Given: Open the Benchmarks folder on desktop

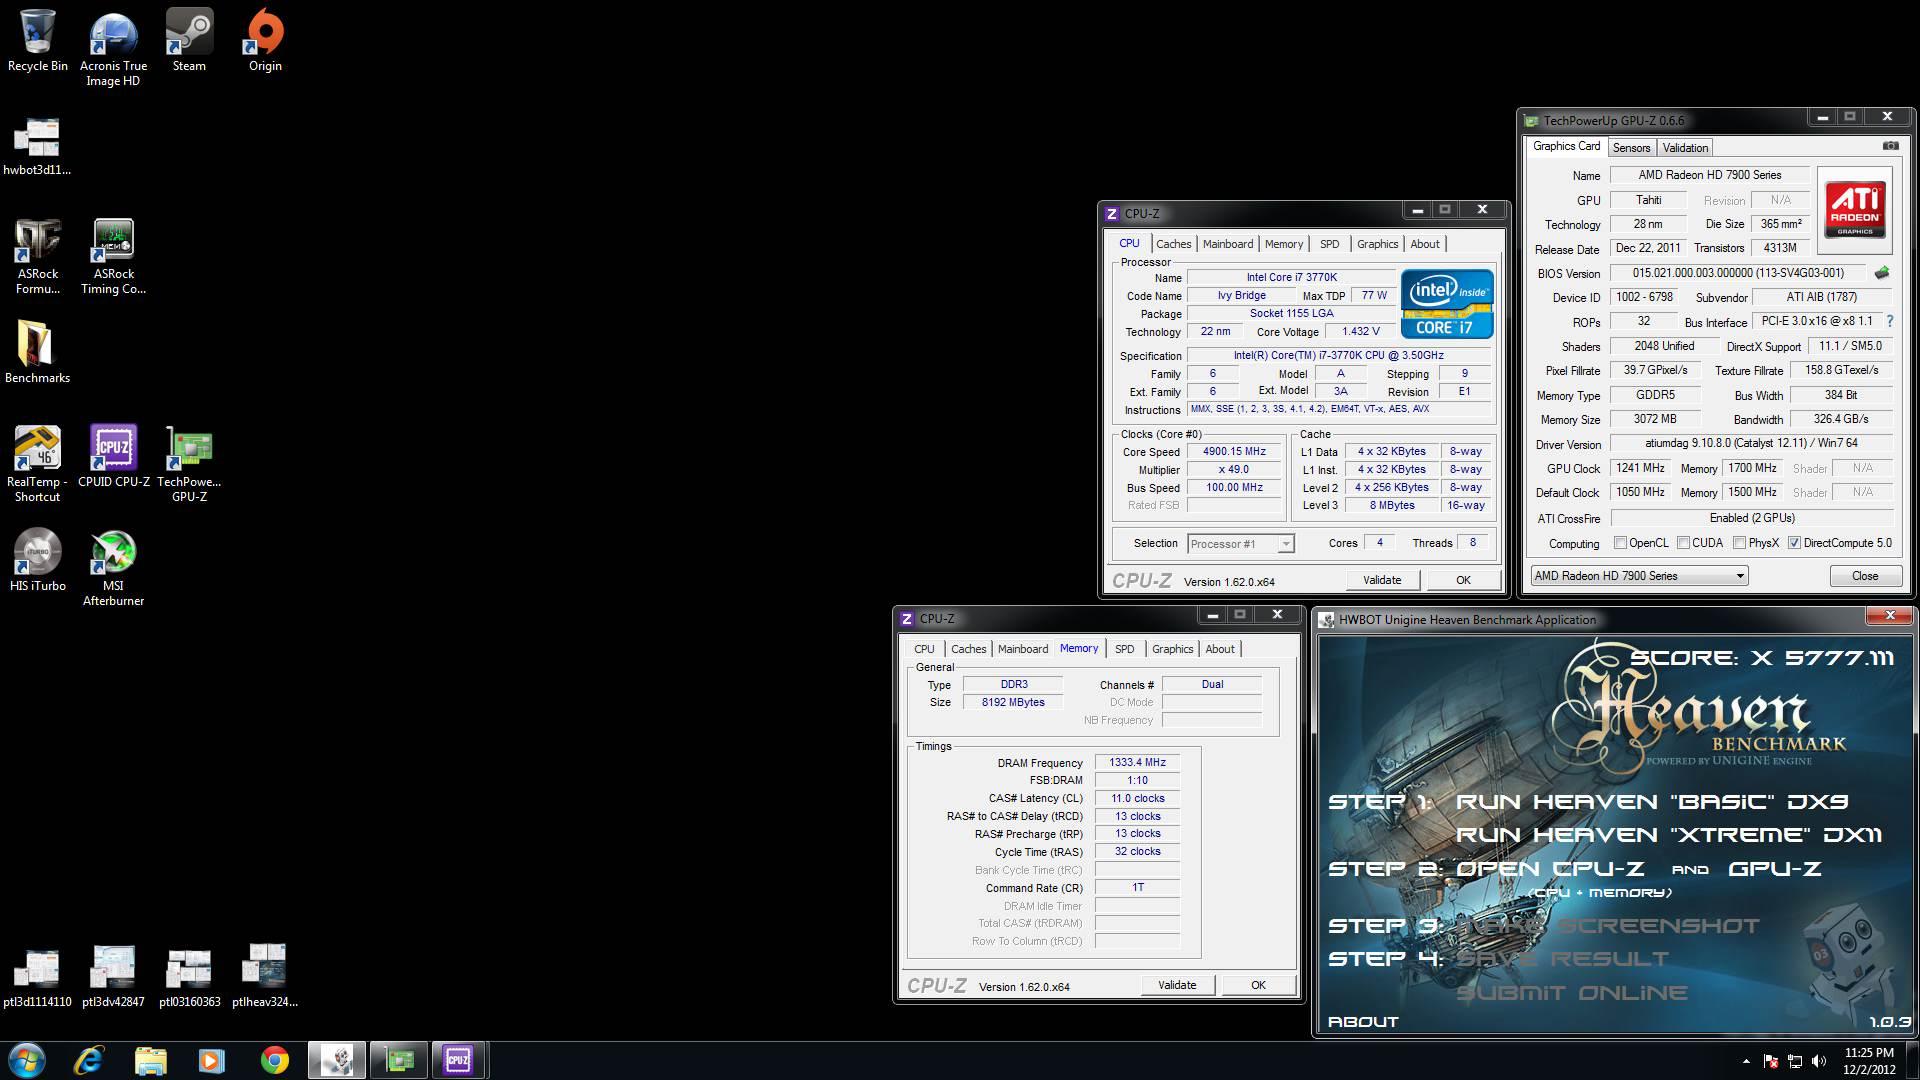Looking at the screenshot, I should (37, 352).
